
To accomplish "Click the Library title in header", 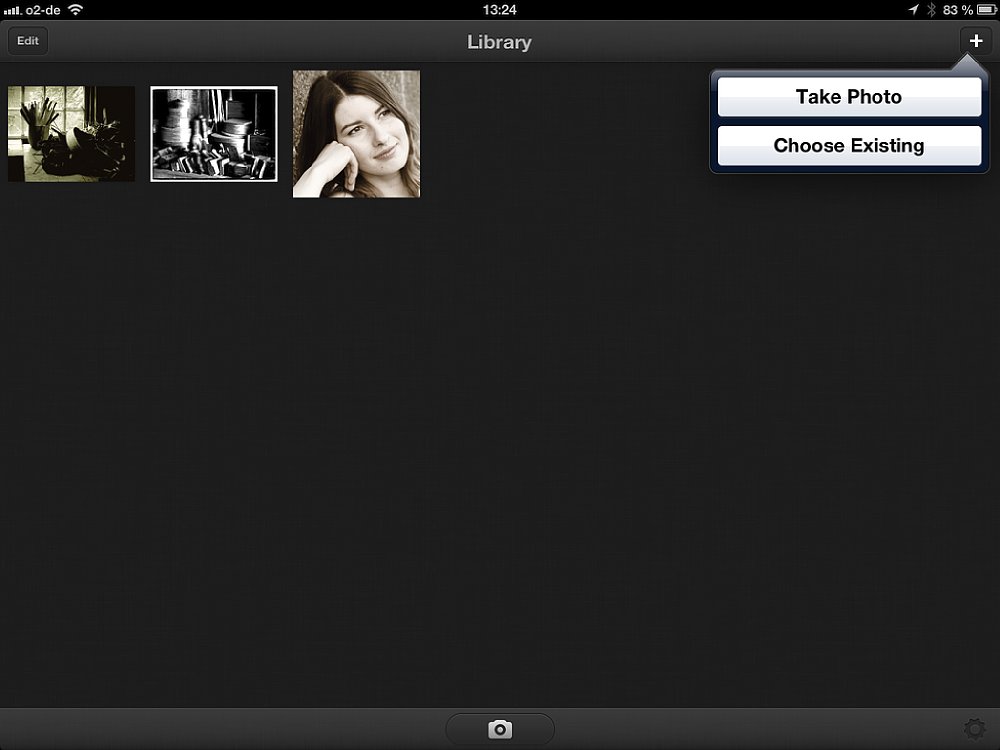I will pos(499,42).
